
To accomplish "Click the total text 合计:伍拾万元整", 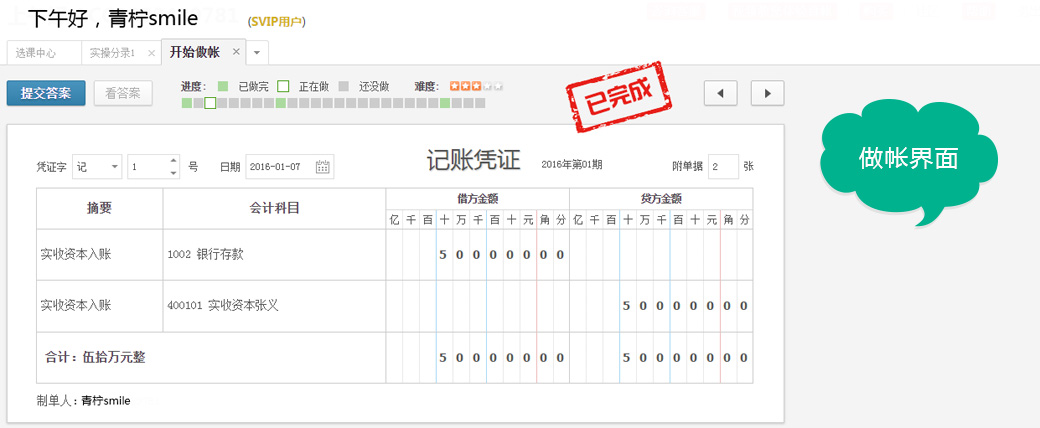I will [x=95, y=358].
